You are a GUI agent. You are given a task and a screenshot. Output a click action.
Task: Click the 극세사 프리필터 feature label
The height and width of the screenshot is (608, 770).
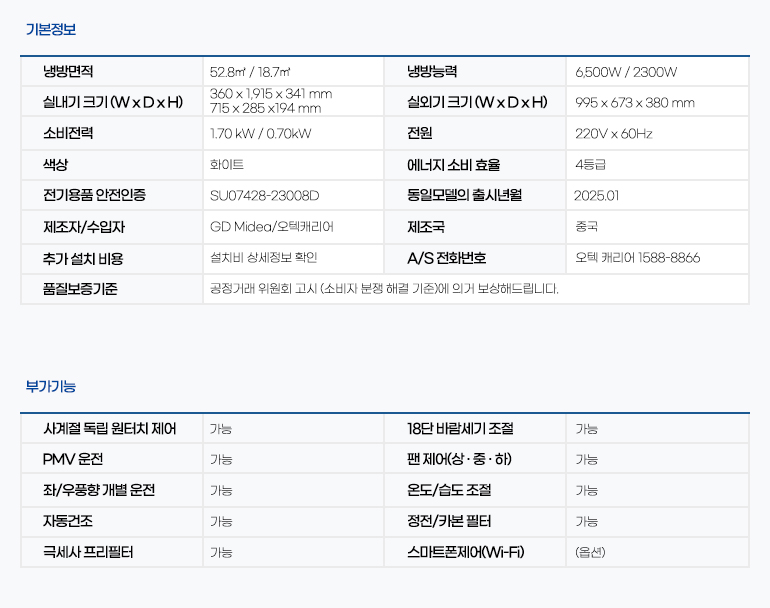(x=88, y=552)
